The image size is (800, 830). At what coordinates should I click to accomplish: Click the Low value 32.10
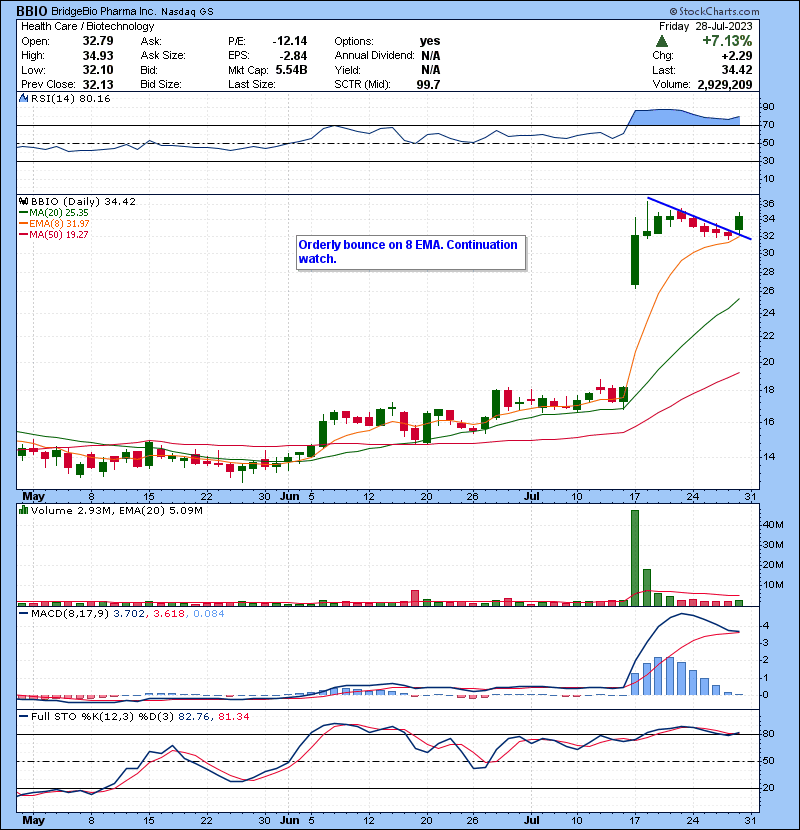[98, 70]
